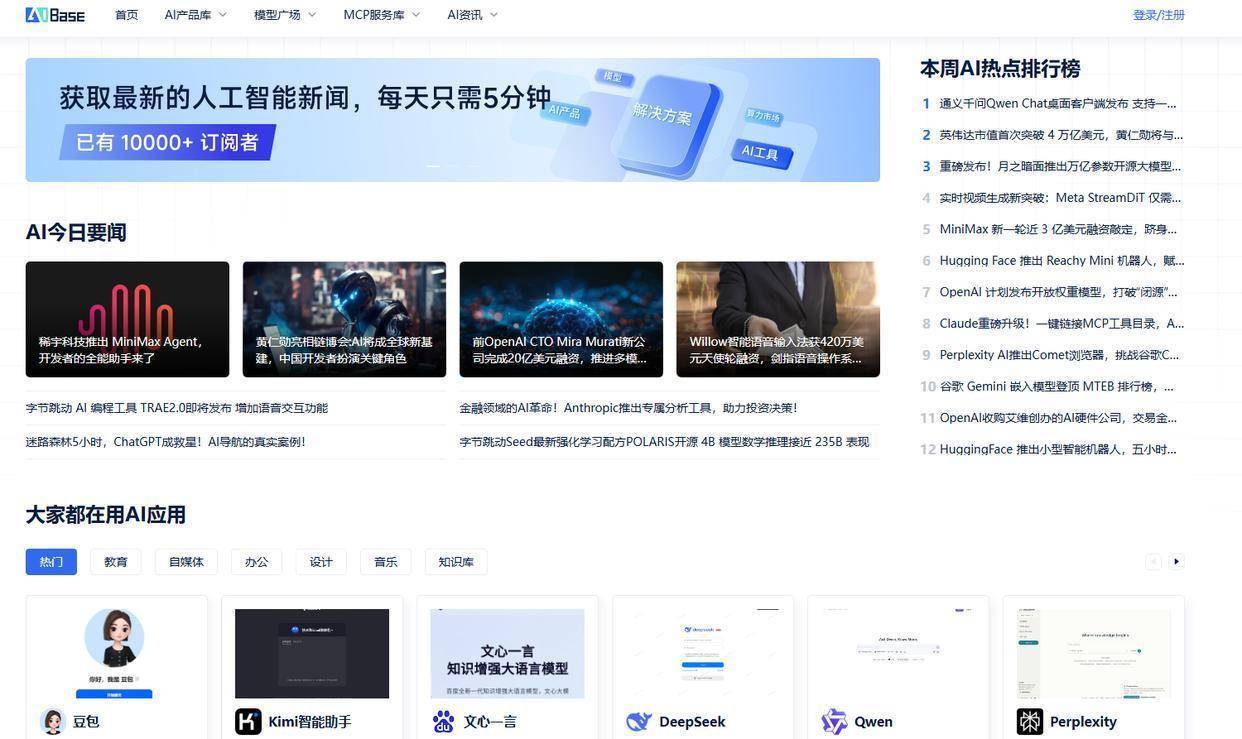
Task: Expand the 模型广场 dropdown menu
Action: pos(285,15)
